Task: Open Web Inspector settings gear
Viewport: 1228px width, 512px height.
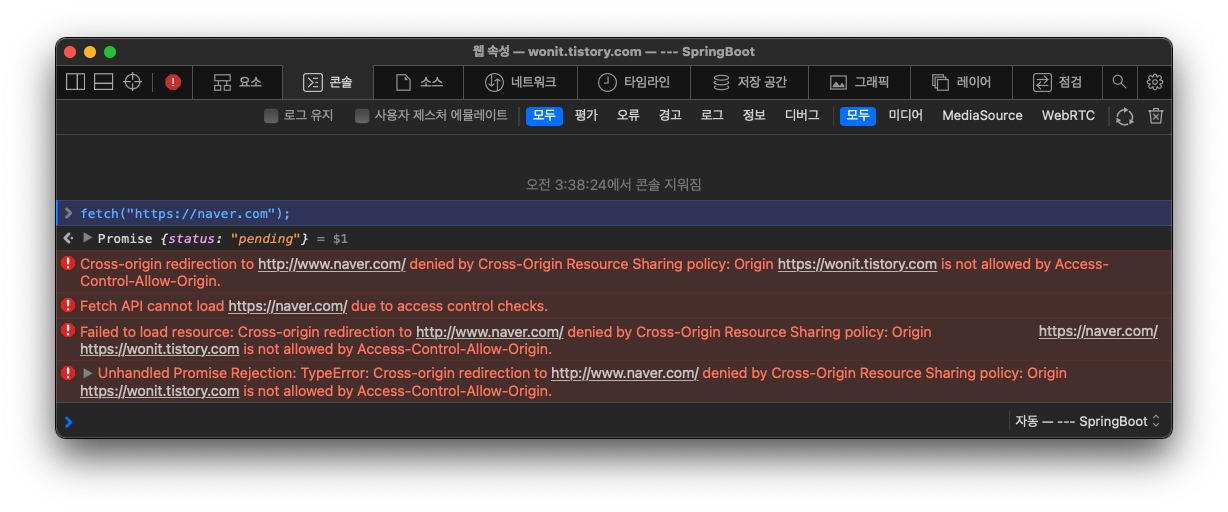Action: [x=1155, y=82]
